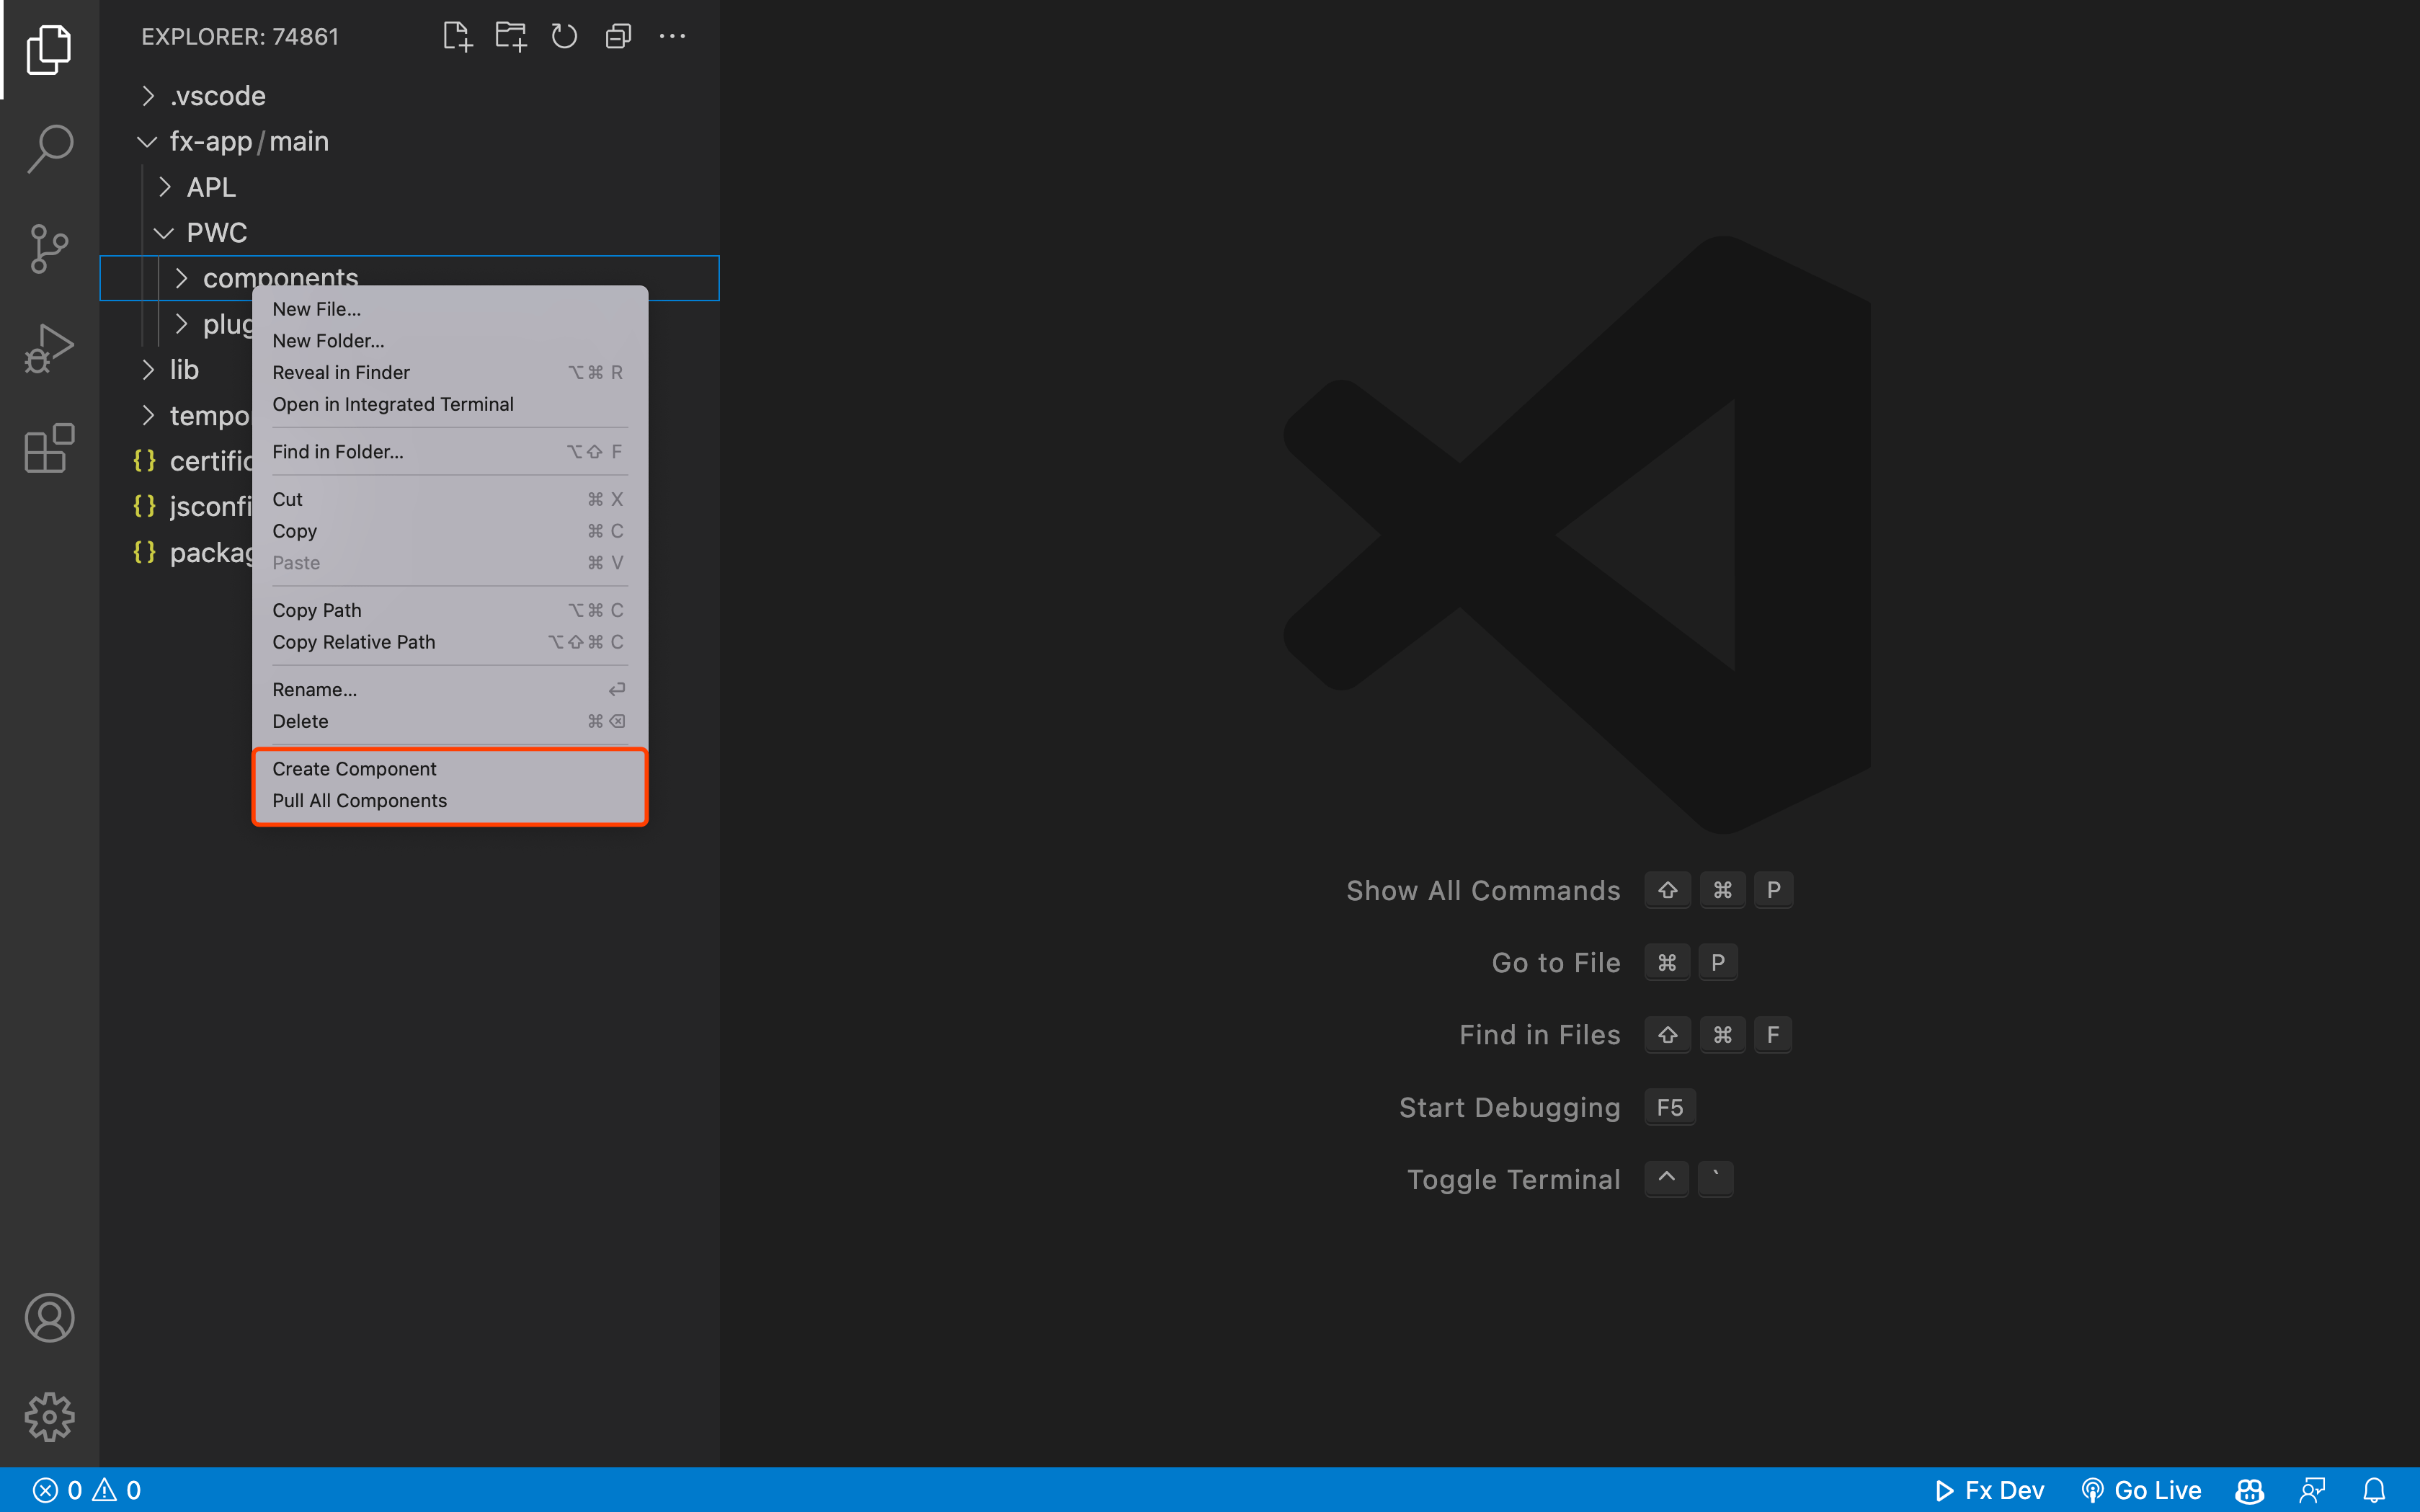
Task: Open the Source Control view icon
Action: click(49, 249)
